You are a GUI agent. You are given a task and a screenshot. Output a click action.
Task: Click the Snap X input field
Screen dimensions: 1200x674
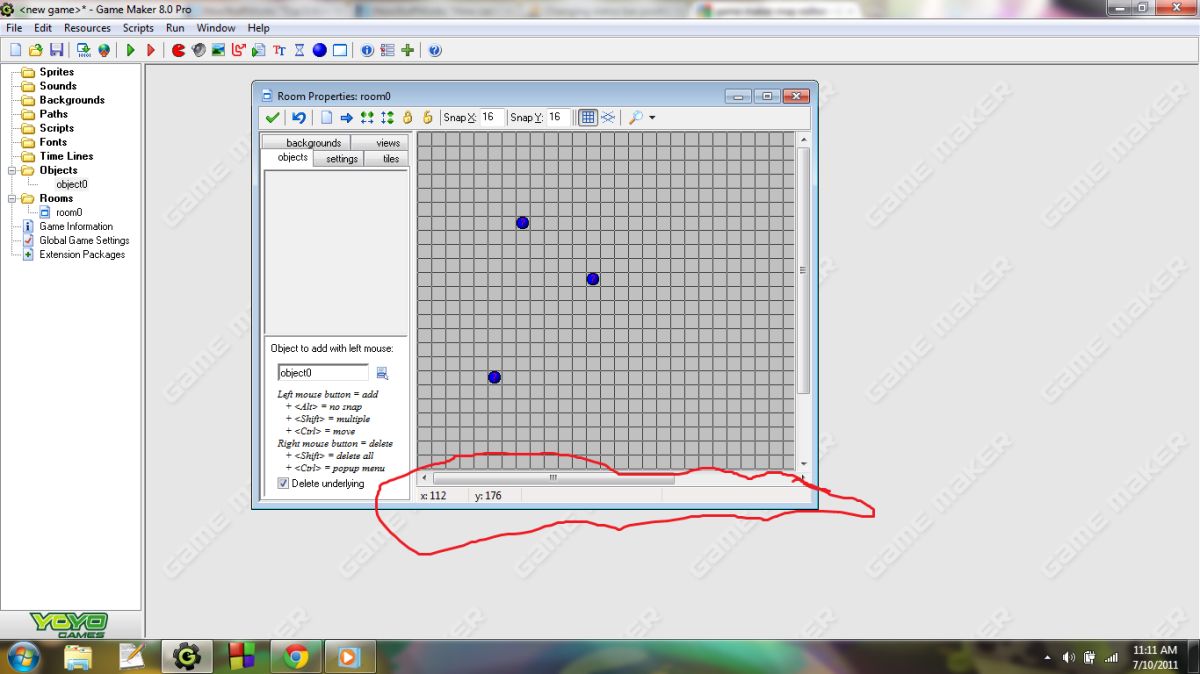pos(491,118)
